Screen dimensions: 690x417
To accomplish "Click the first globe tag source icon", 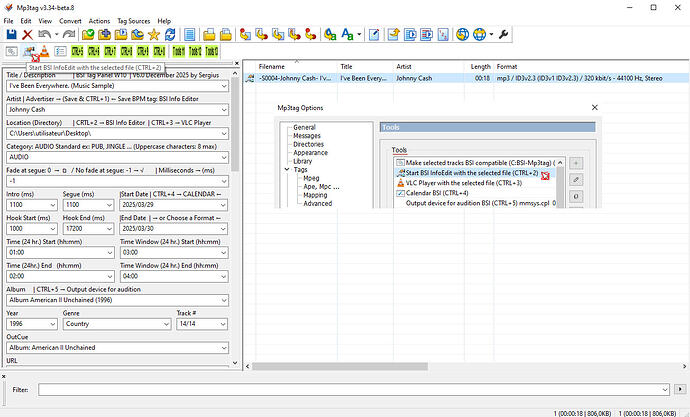I will [462, 34].
